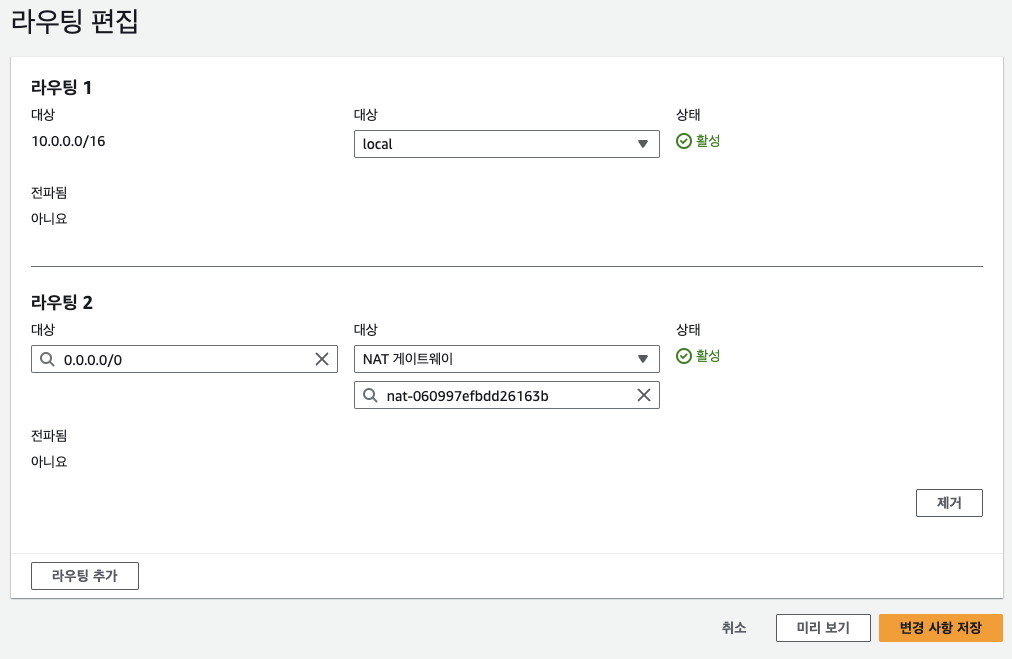This screenshot has height=659, width=1012.
Task: Clear the nat-060997efbdd26163b target field
Action: [x=644, y=396]
